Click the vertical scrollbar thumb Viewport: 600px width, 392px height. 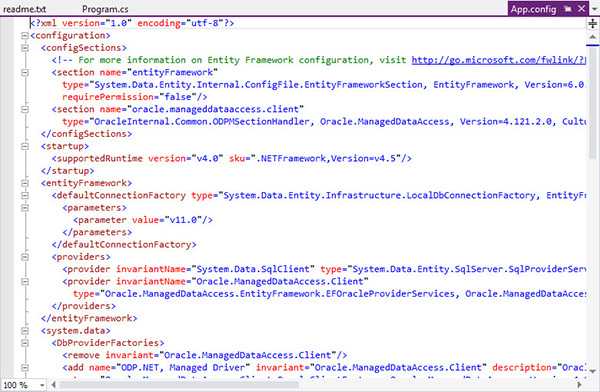[x=592, y=102]
